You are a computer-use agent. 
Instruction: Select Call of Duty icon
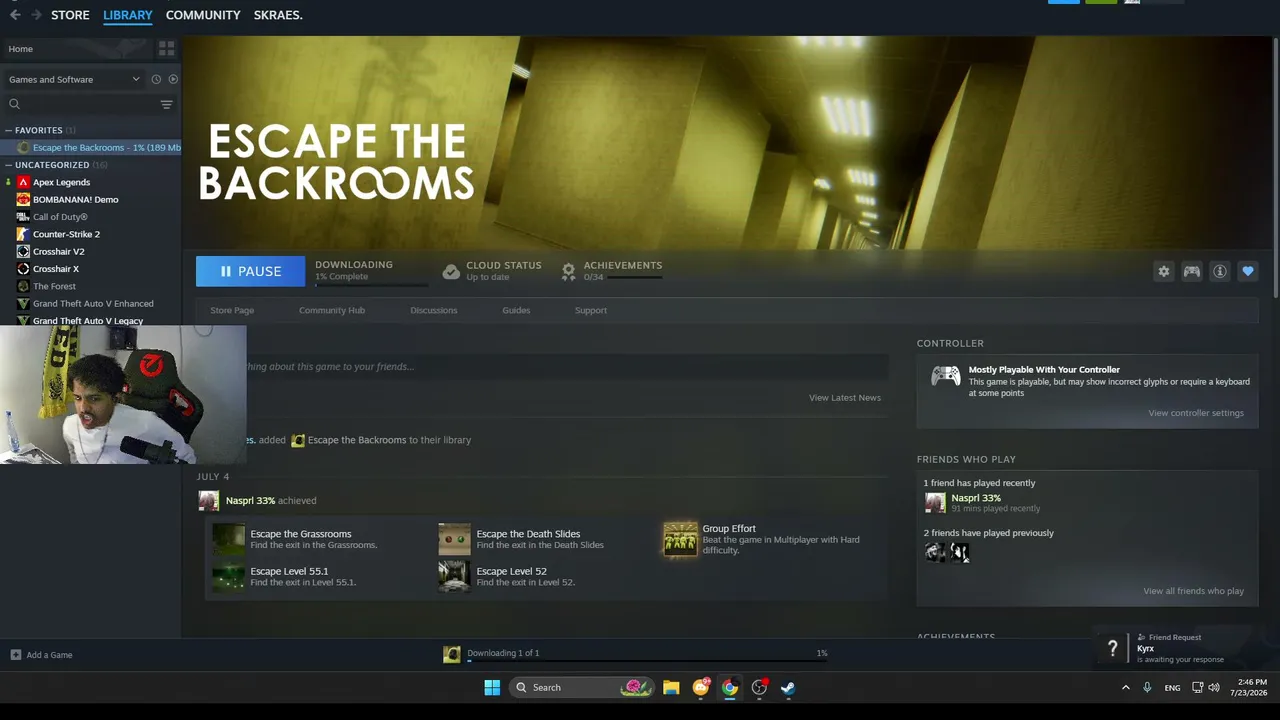coord(23,217)
